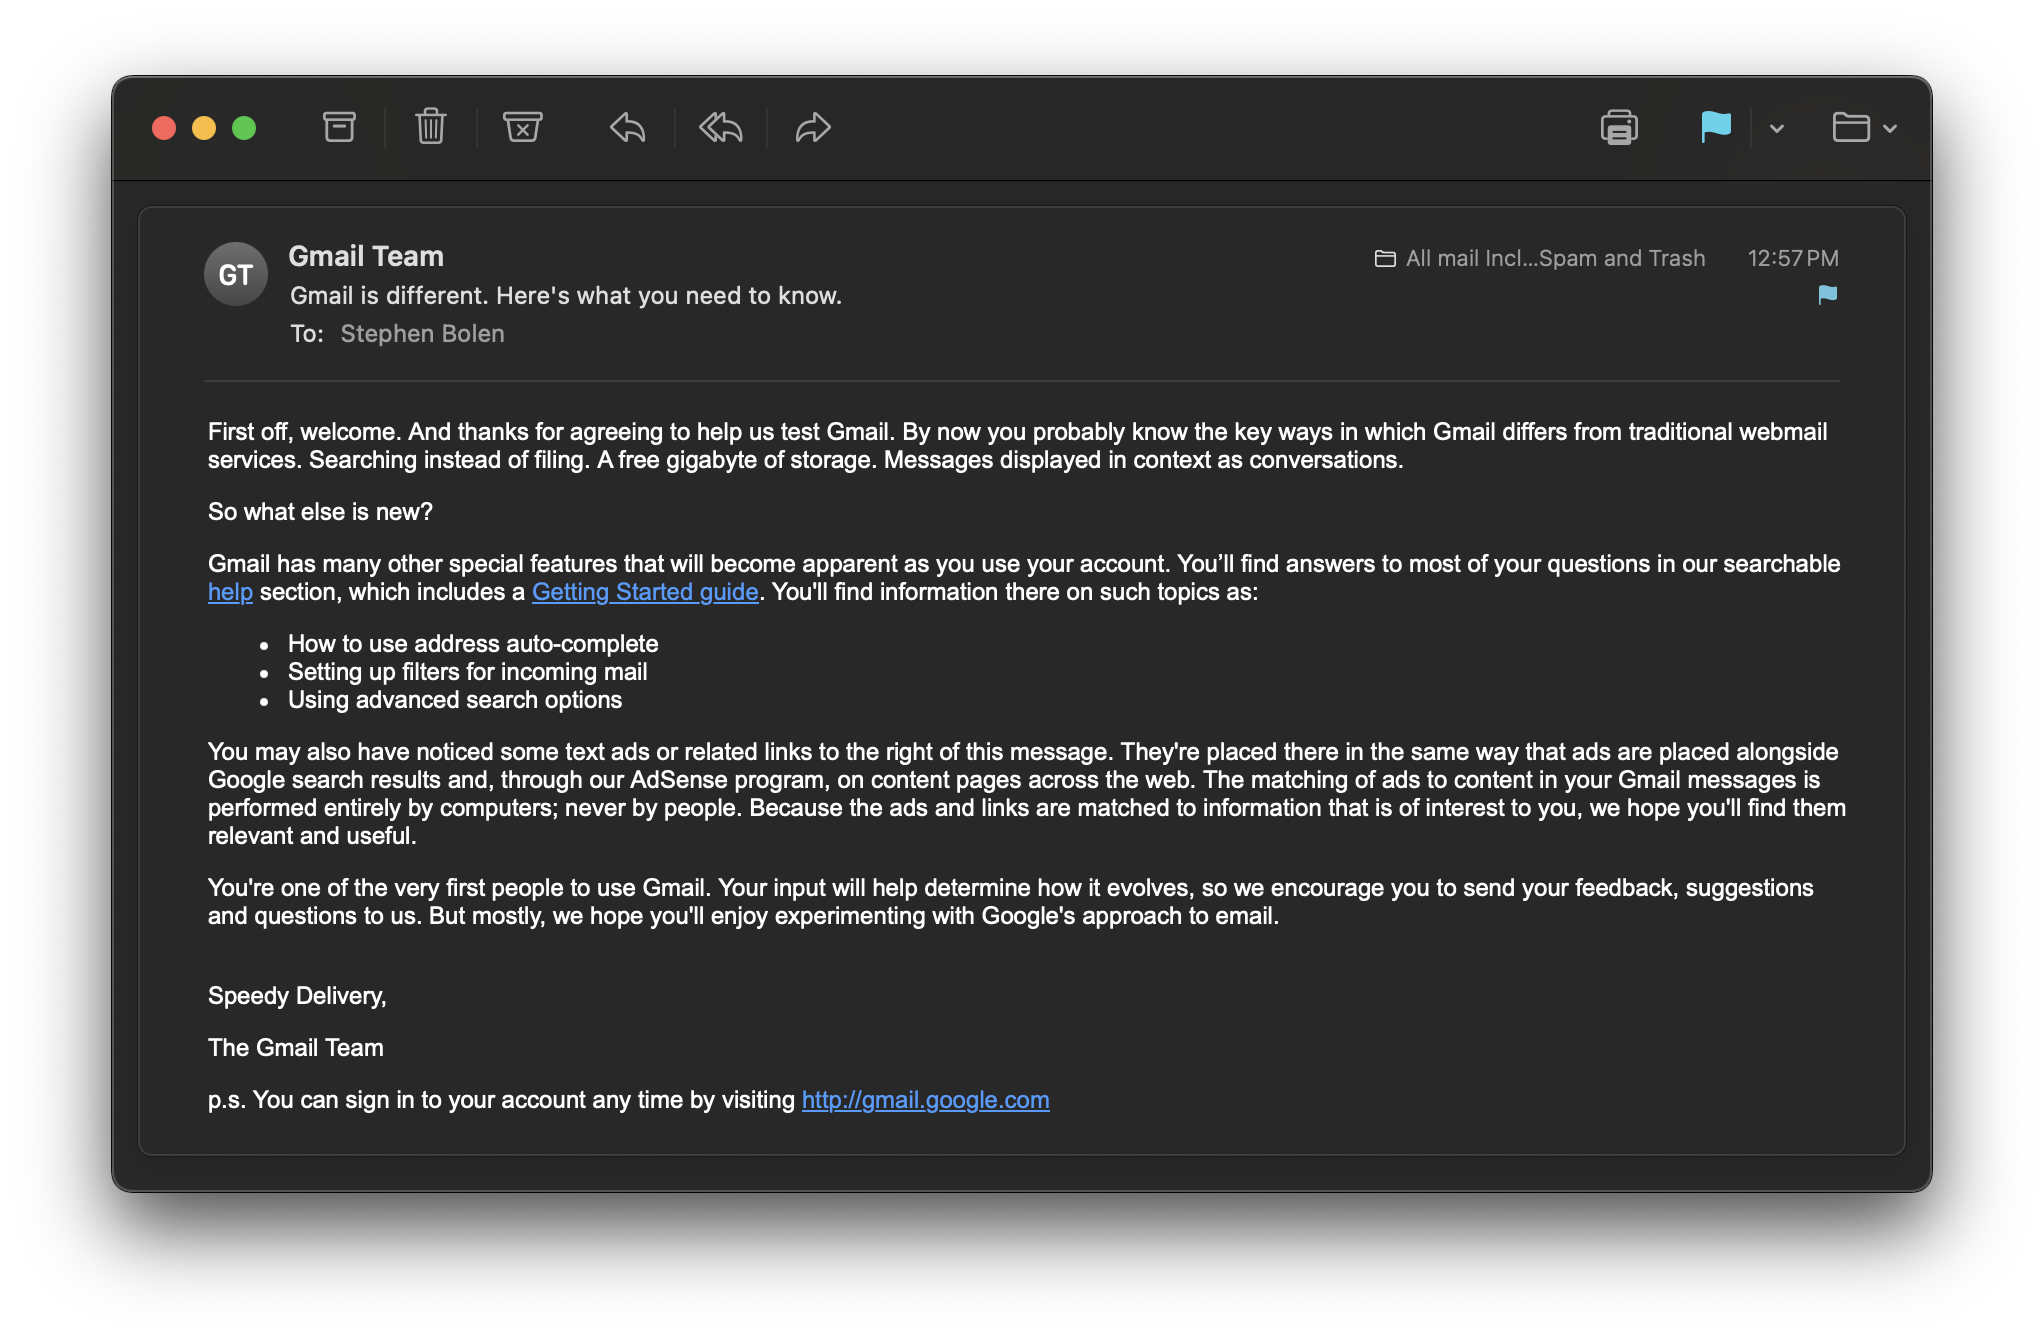The image size is (2044, 1340).
Task: Click the text 'So what else is new?'
Action: pos(320,512)
